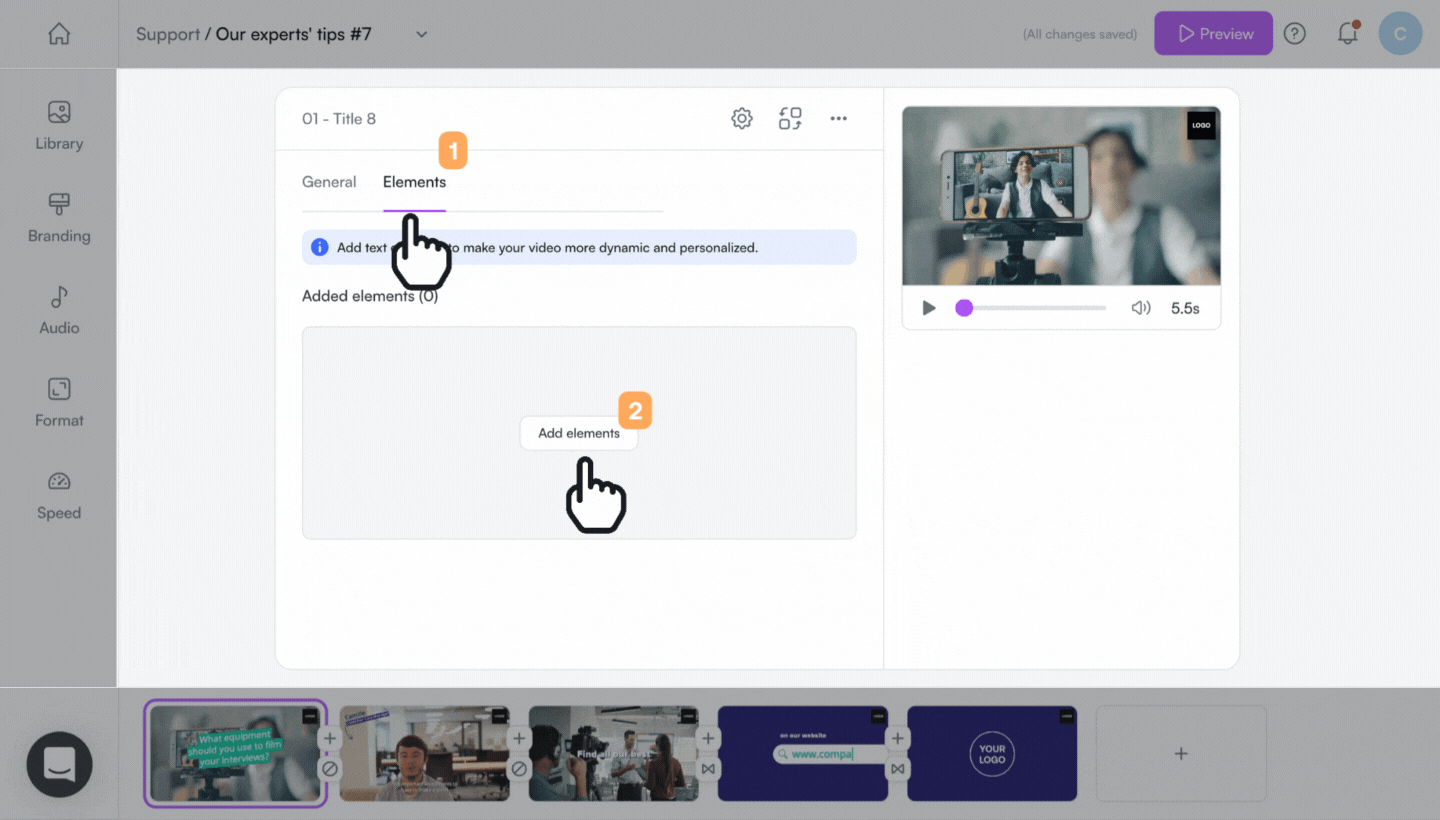Add a new scene at timeline end
Viewport: 1440px width, 820px height.
pyautogui.click(x=1181, y=754)
